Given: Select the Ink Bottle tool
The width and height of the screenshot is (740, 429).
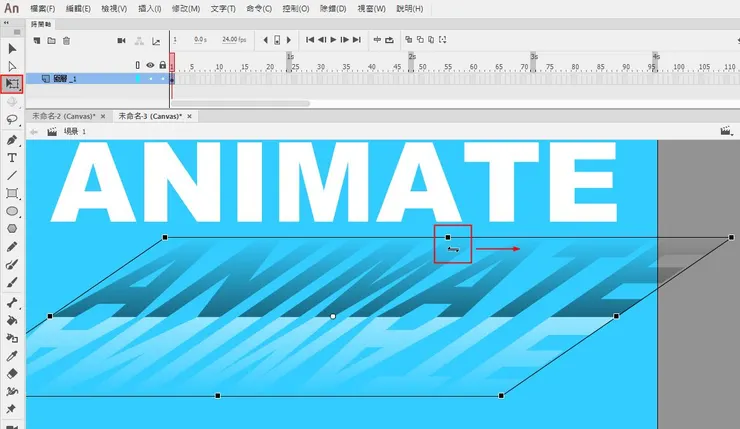Looking at the screenshot, I should click(x=12, y=338).
